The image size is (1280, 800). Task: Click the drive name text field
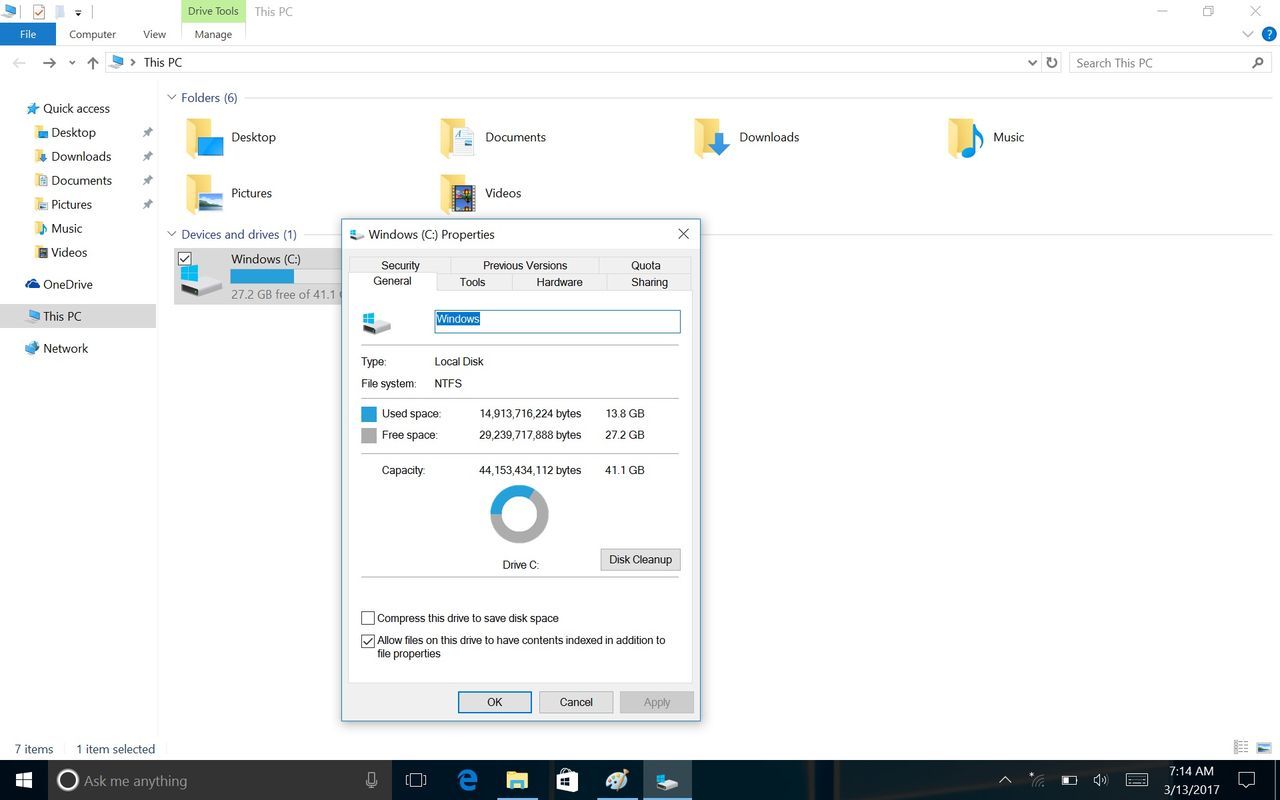pos(557,320)
